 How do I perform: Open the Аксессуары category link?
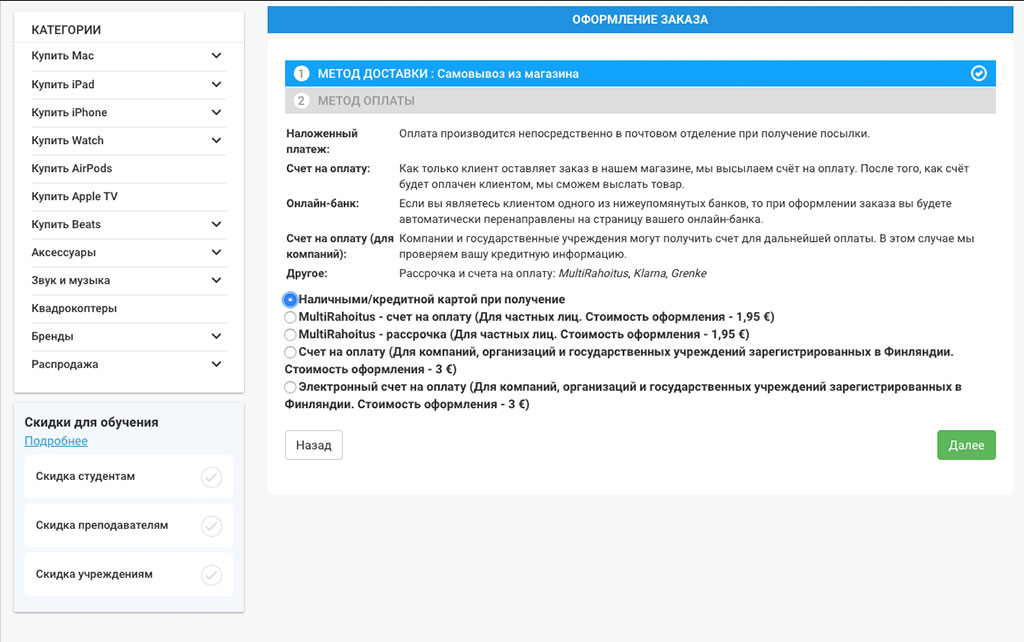[63, 252]
